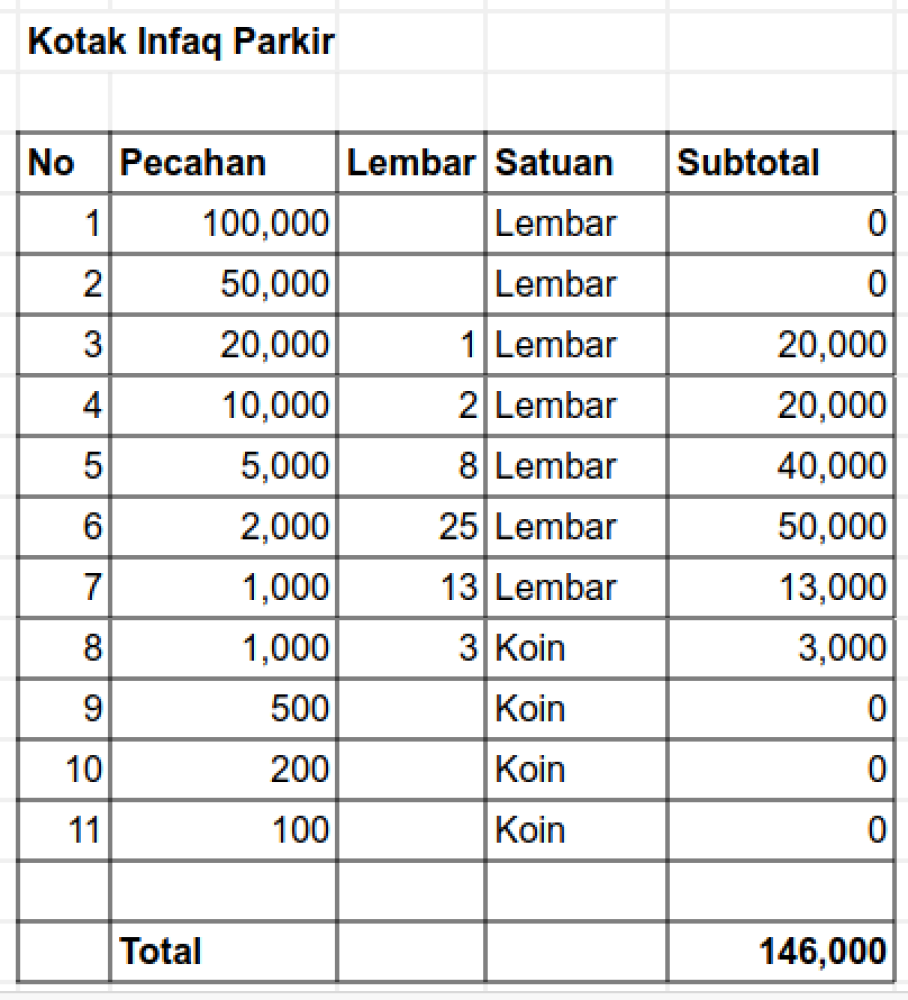Select the "No" header cell
Screen dimensions: 908x1000
[64, 163]
